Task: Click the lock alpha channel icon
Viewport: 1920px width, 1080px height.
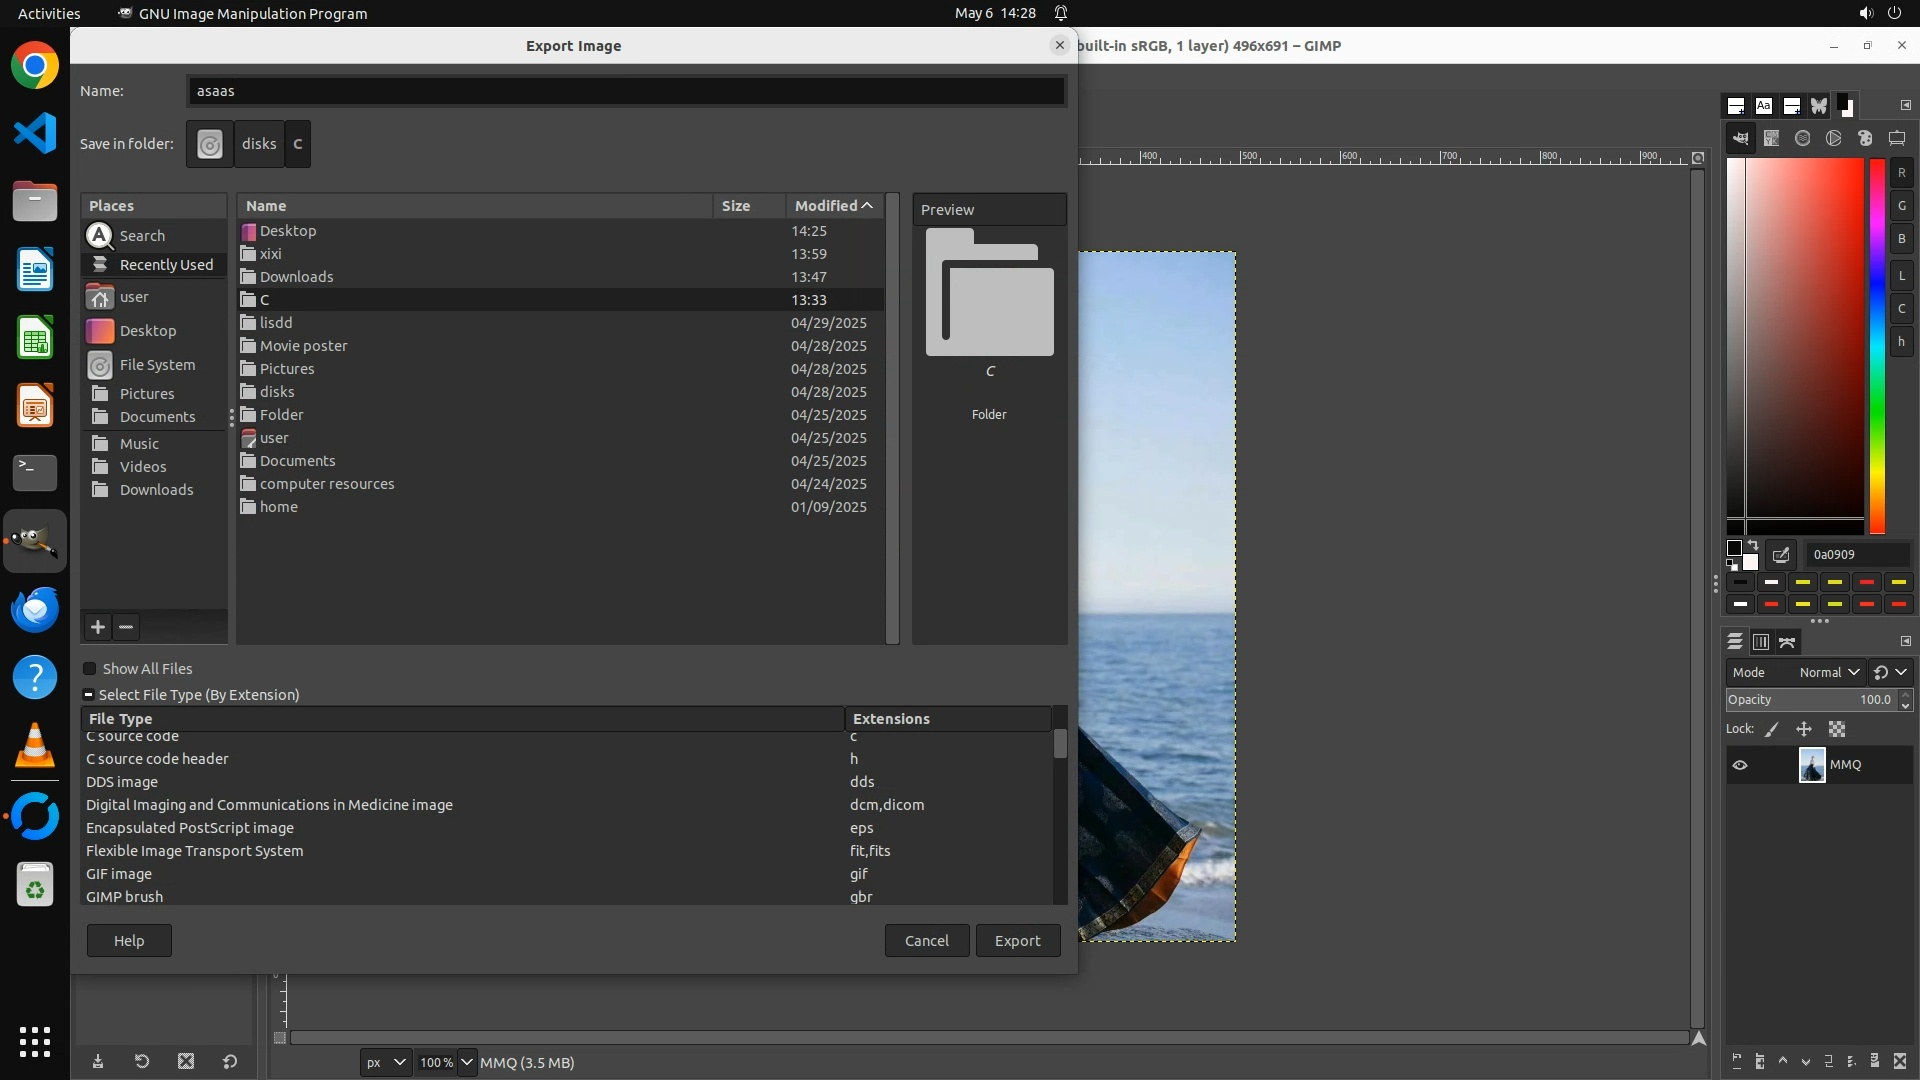Action: 1837,730
